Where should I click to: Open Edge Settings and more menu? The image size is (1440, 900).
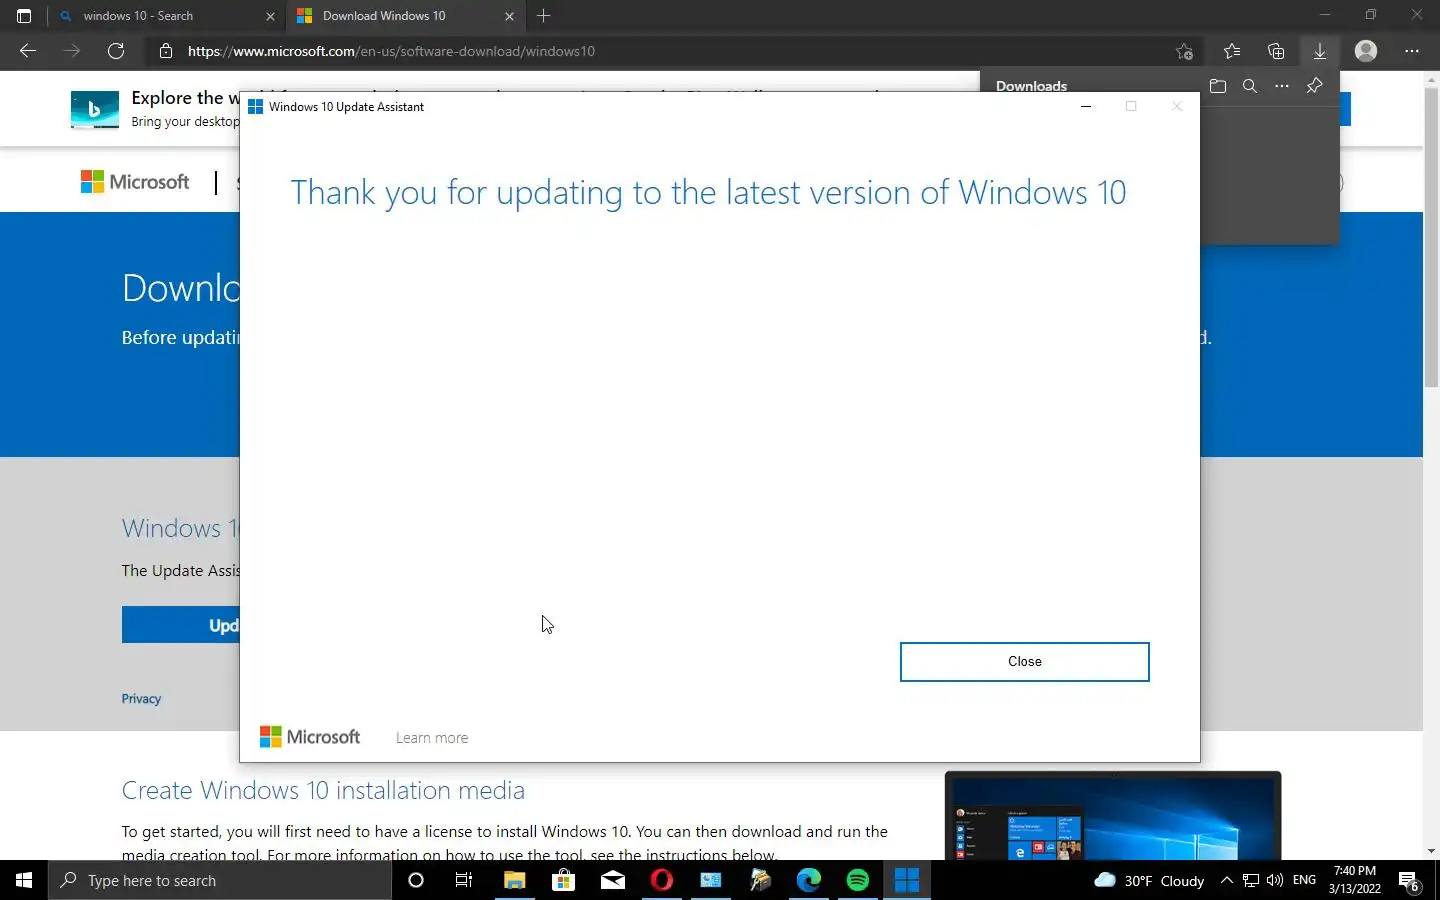tap(1412, 51)
